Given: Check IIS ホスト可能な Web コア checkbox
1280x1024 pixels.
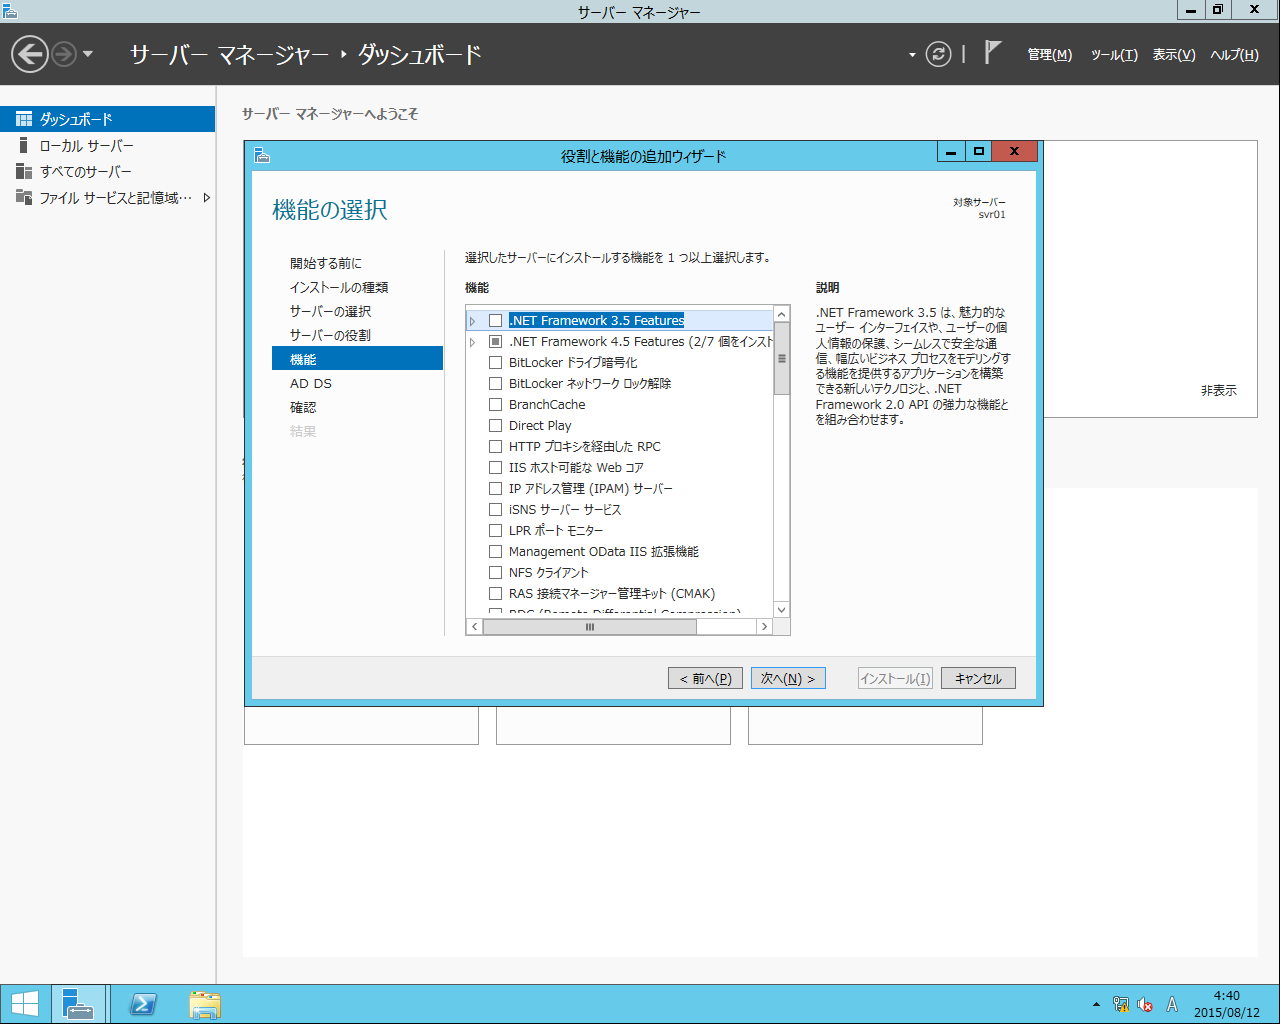Looking at the screenshot, I should (495, 467).
